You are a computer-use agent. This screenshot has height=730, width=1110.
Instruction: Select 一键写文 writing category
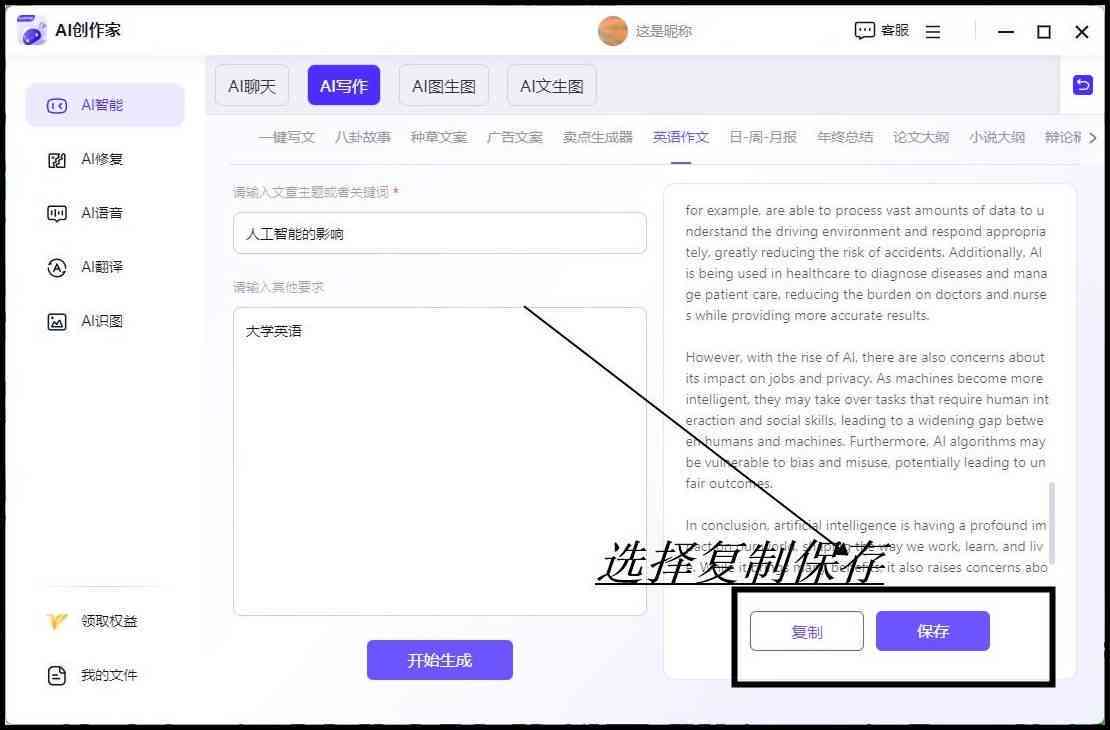tap(287, 137)
